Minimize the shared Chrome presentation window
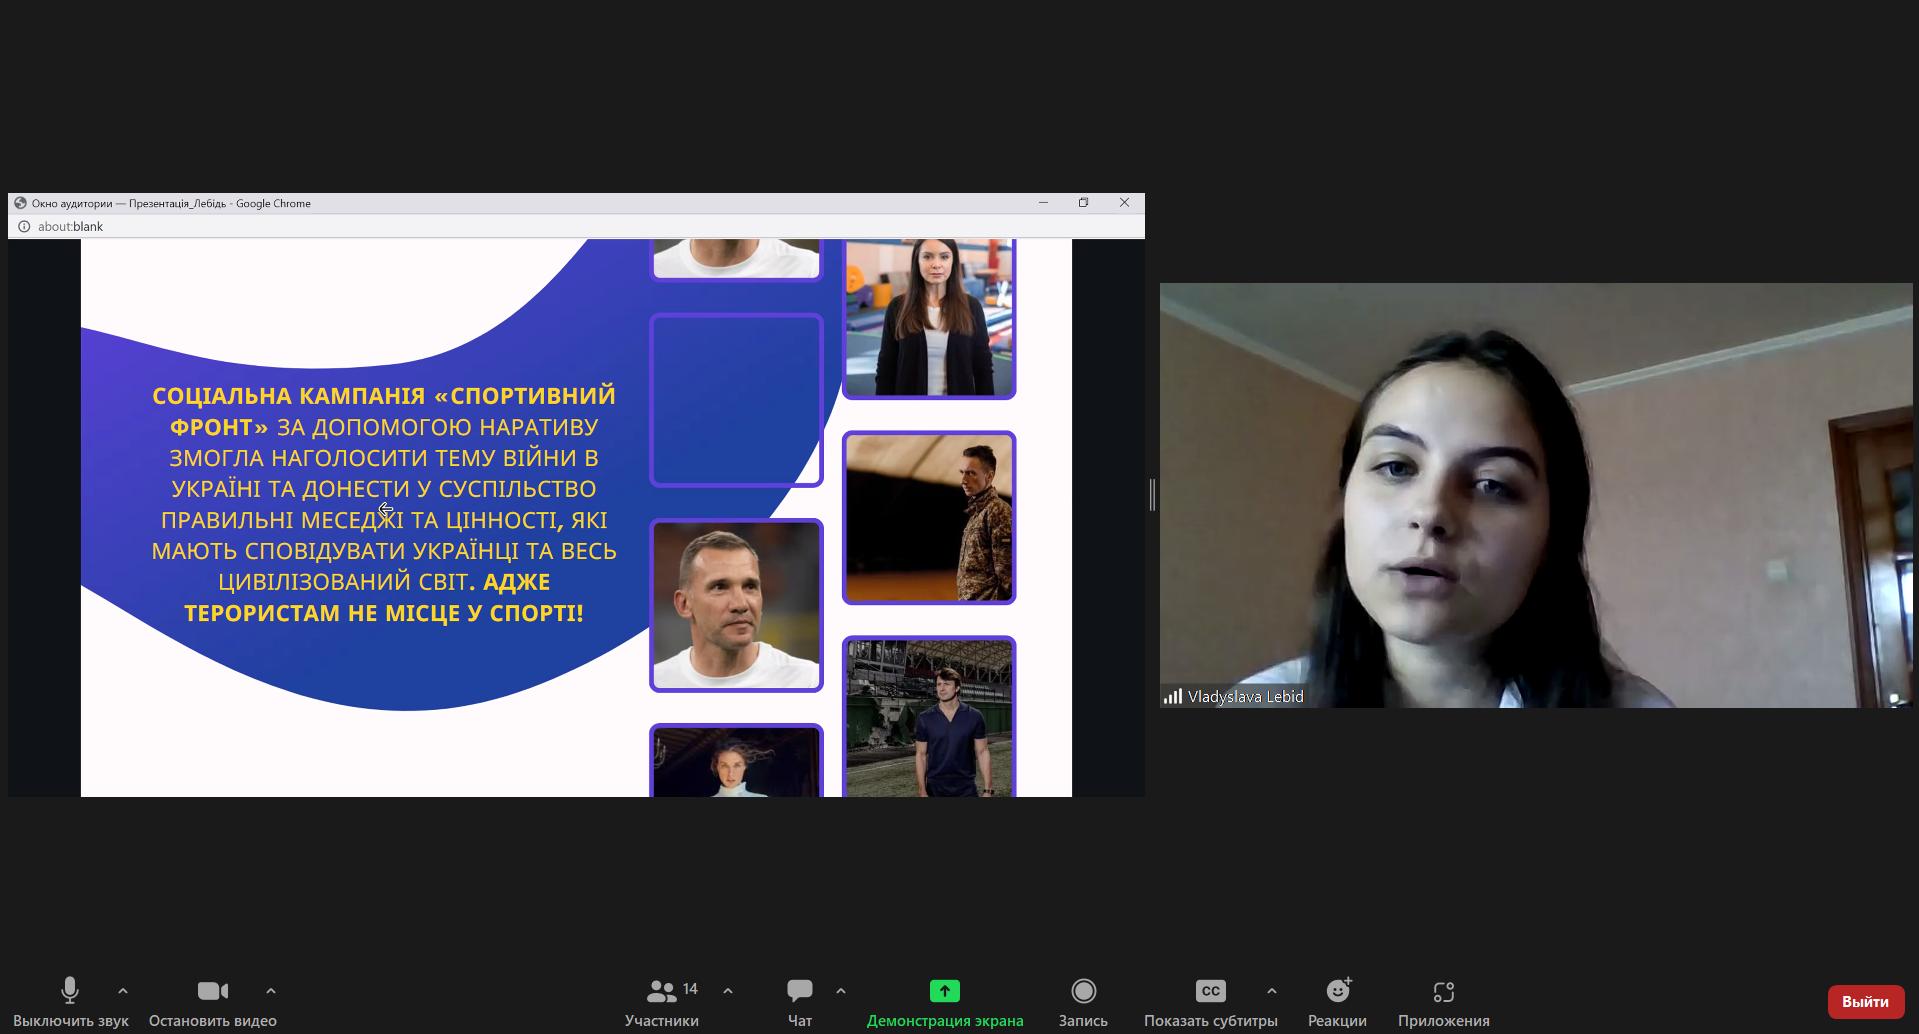Screen dimensions: 1919x1034 1043,202
